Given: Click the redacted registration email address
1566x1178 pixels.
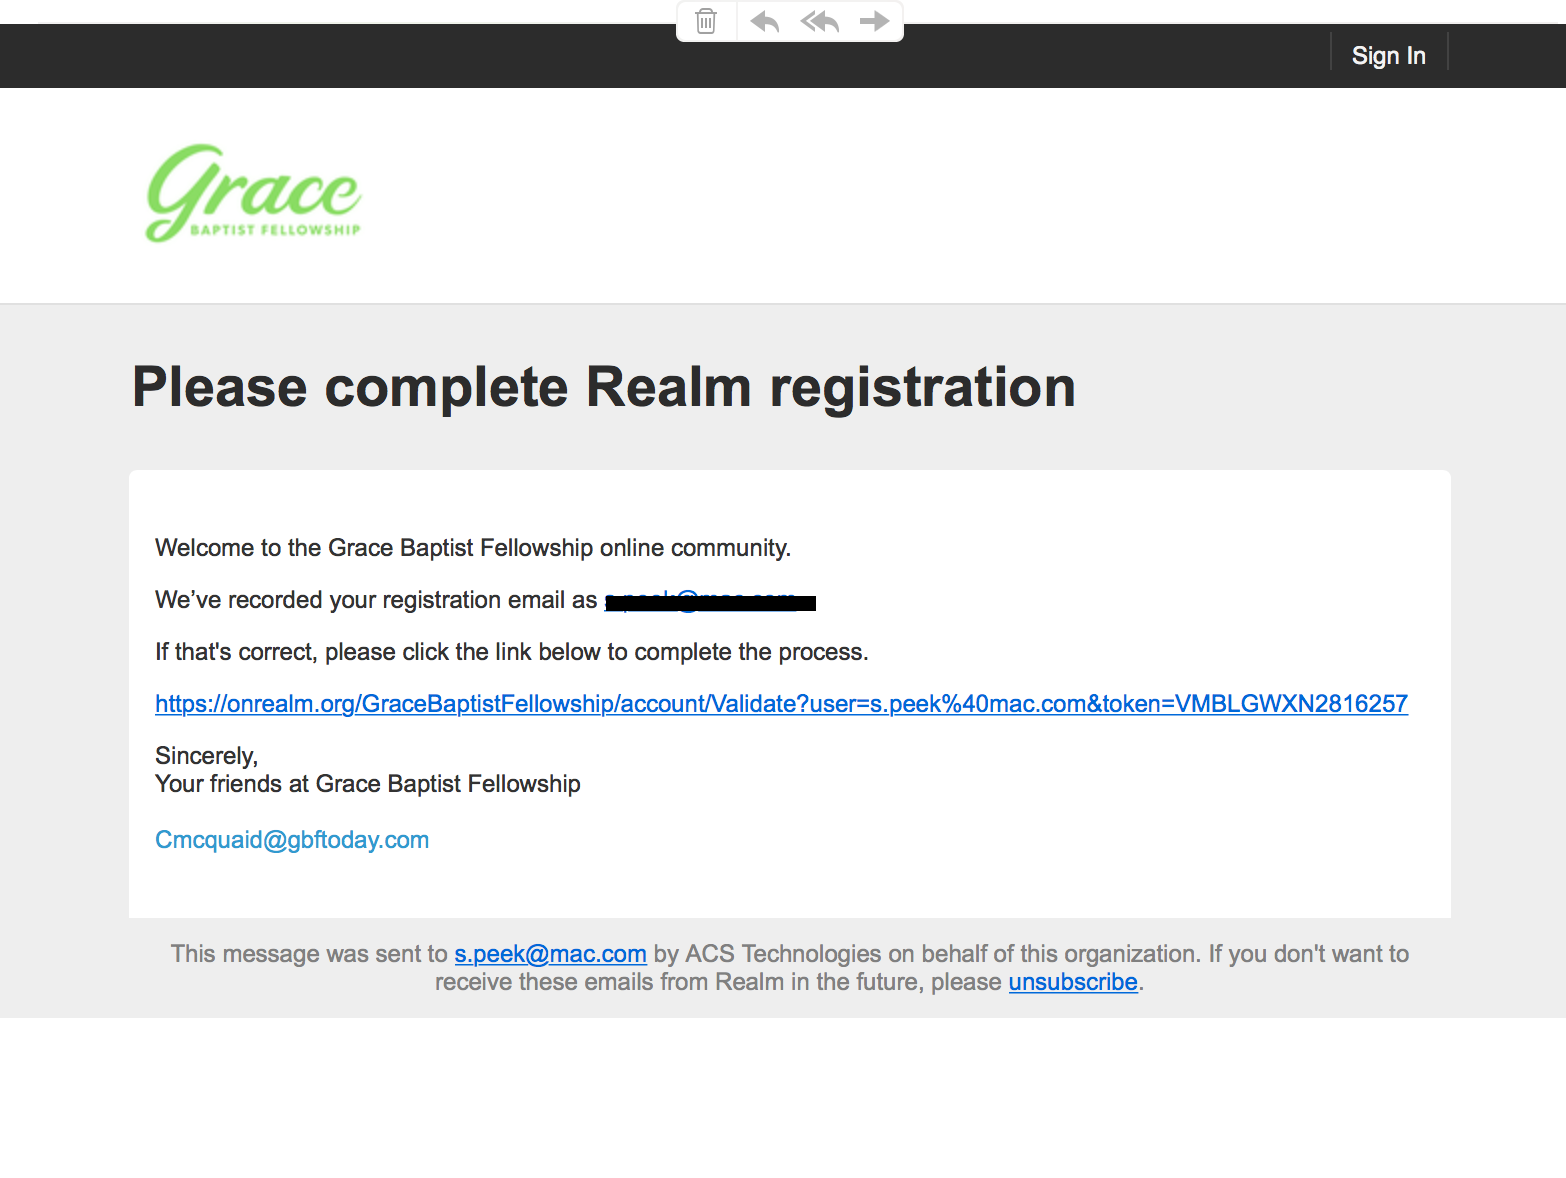Looking at the screenshot, I should (710, 601).
